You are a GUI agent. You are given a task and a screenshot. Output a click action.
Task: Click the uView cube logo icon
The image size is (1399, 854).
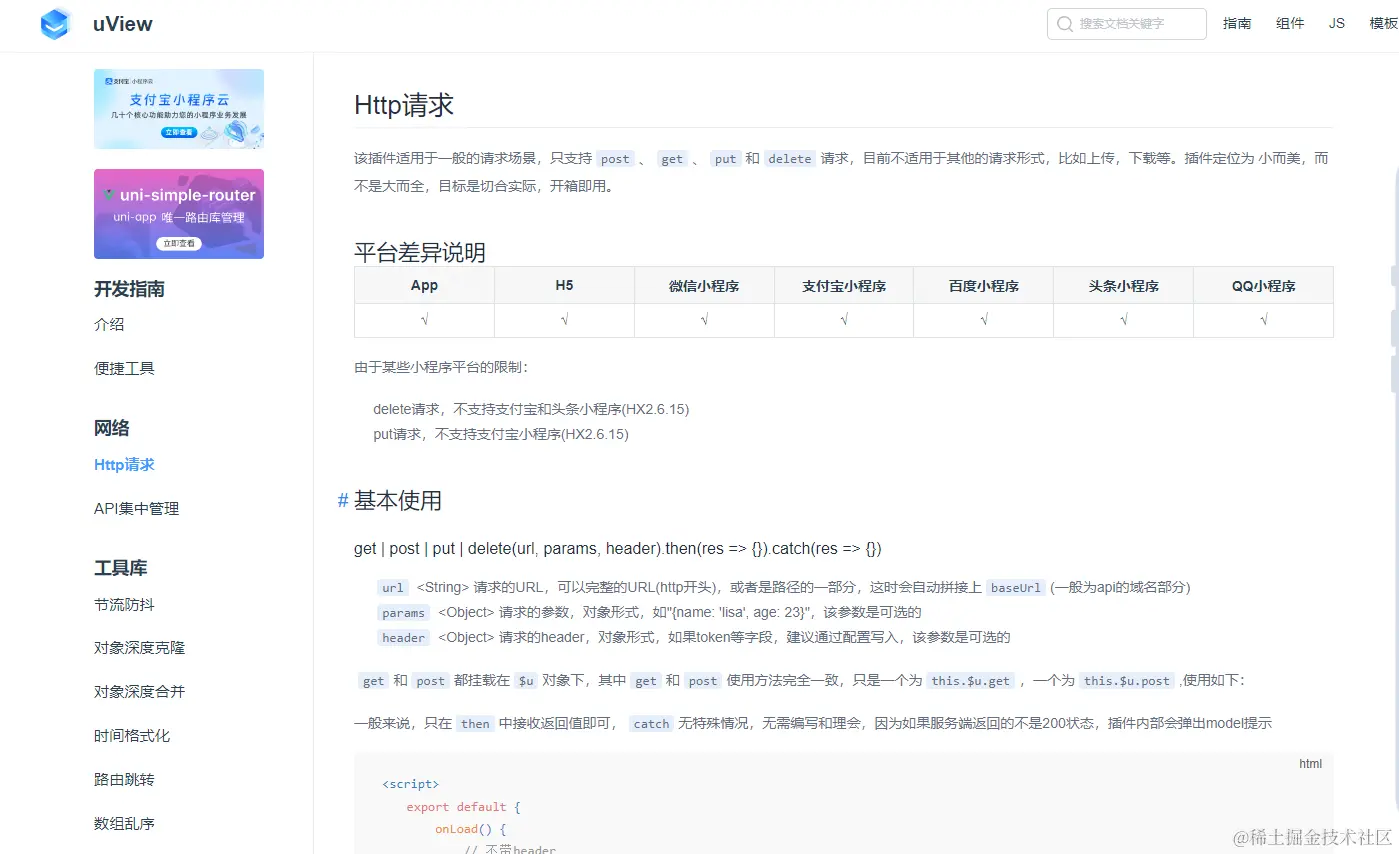tap(56, 24)
